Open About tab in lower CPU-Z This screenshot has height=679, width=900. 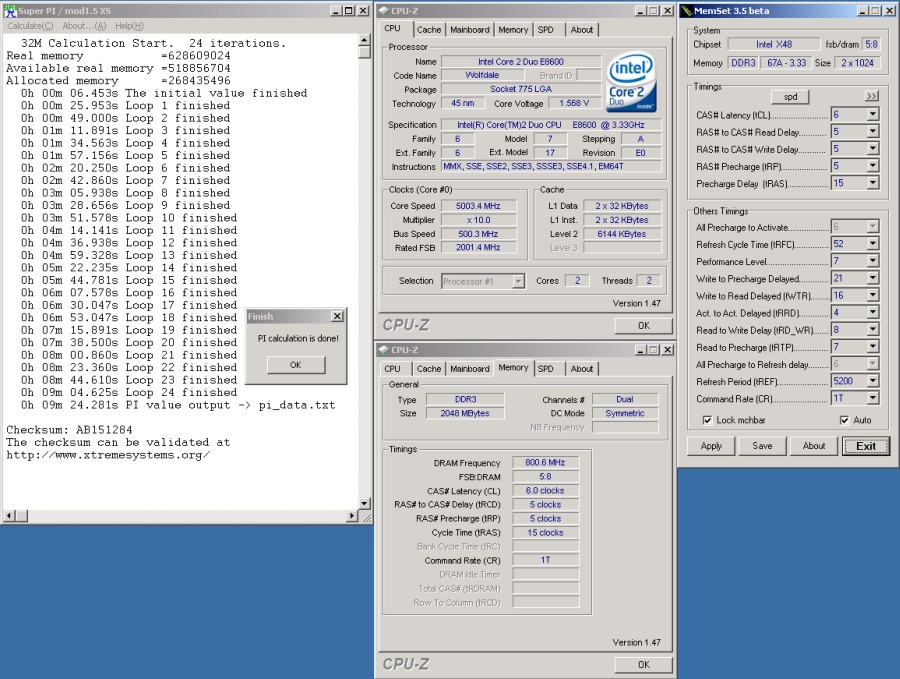[581, 369]
